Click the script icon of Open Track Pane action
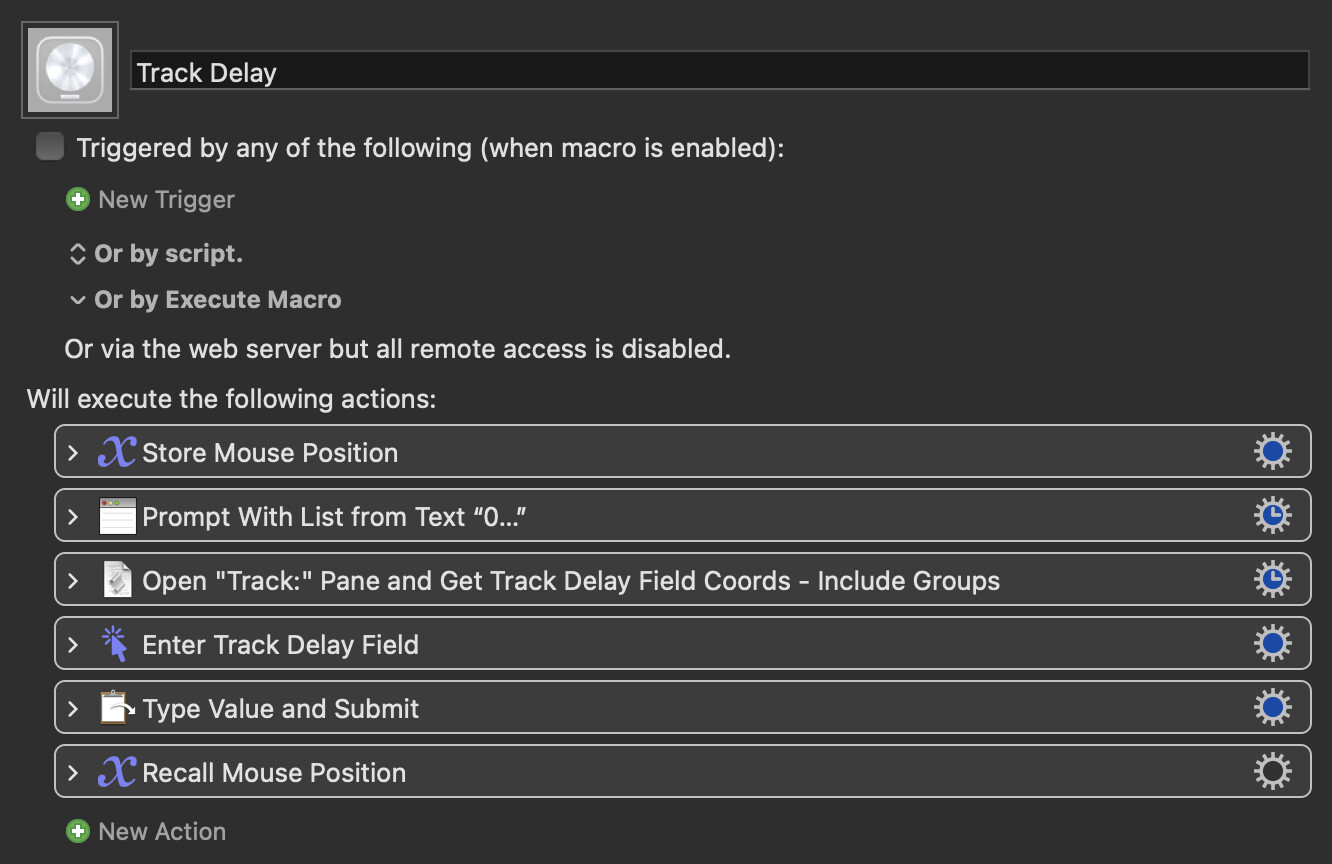 coord(117,581)
